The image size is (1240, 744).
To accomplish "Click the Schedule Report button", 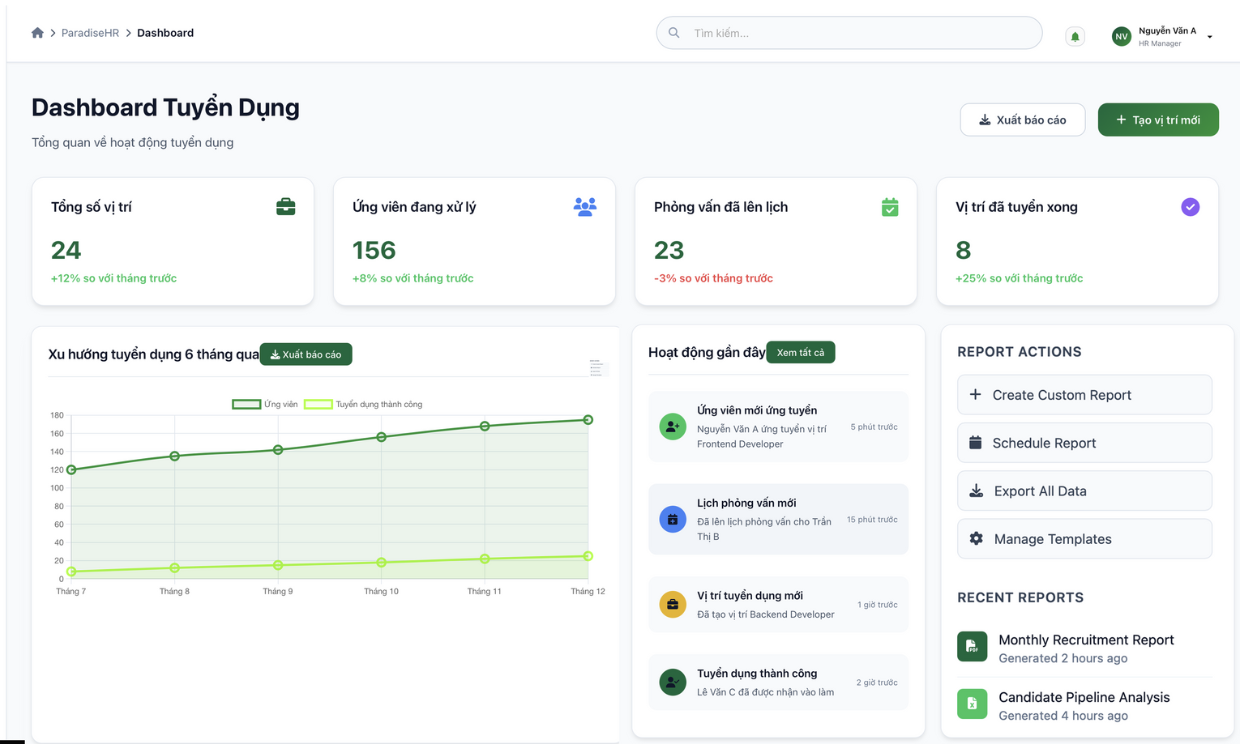I will pos(1084,443).
